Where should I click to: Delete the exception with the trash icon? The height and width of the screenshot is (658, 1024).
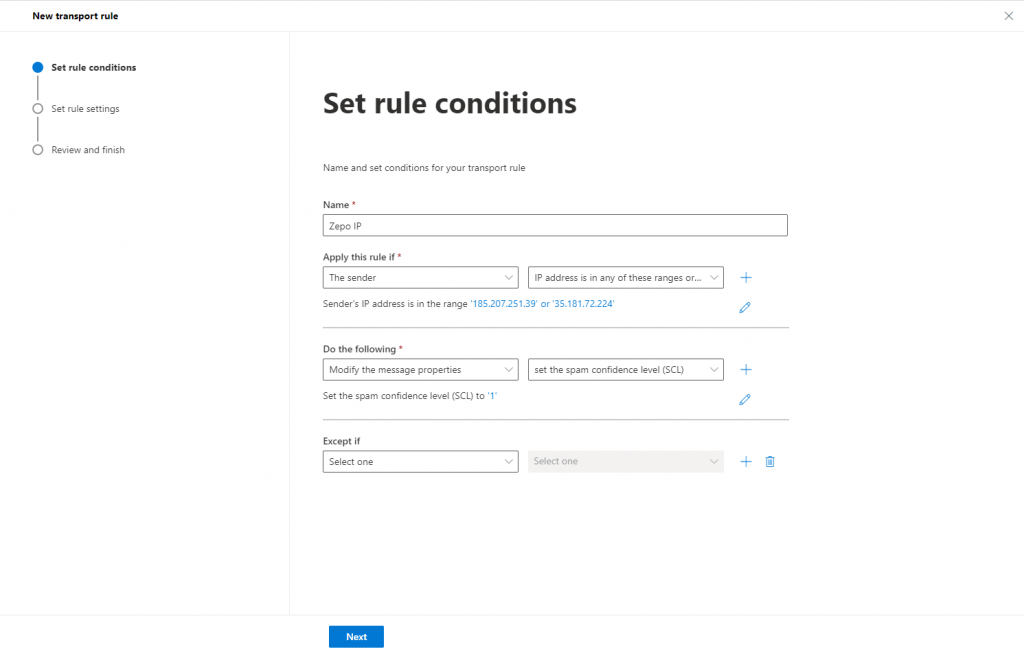[x=770, y=461]
